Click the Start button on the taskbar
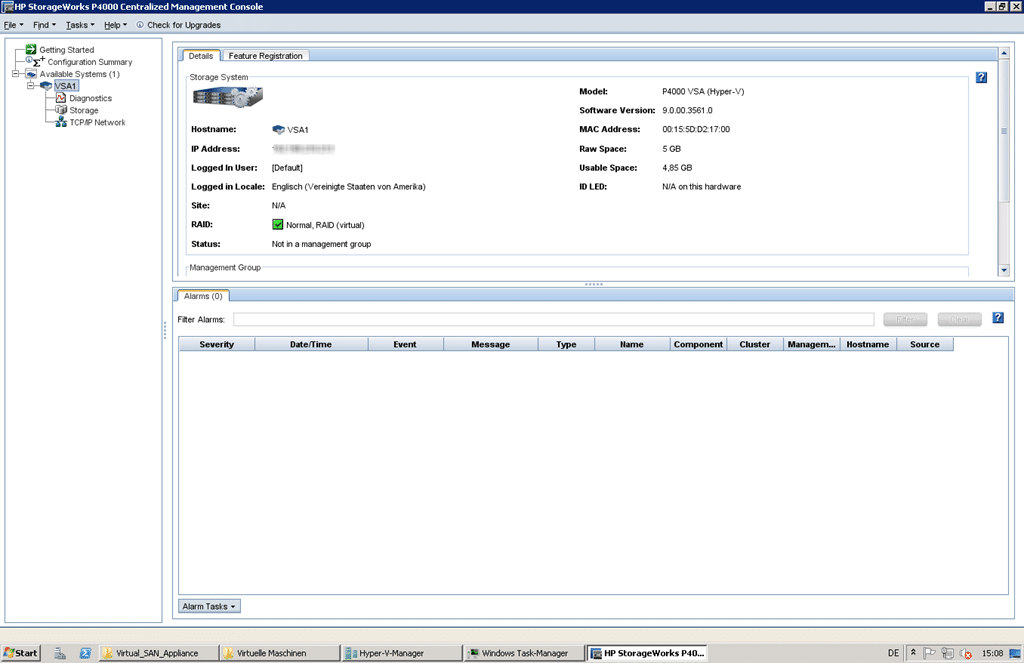Viewport: 1024px width, 663px height. click(x=21, y=653)
